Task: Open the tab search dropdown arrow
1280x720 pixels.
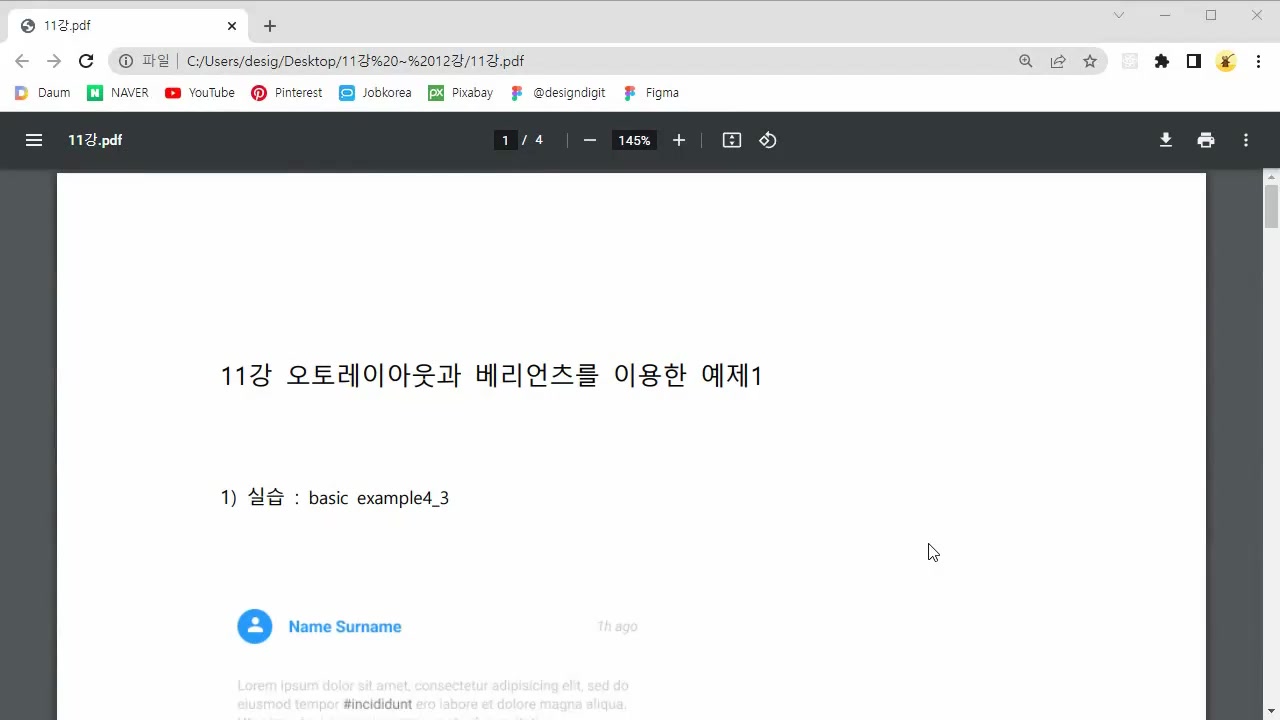Action: (1119, 16)
